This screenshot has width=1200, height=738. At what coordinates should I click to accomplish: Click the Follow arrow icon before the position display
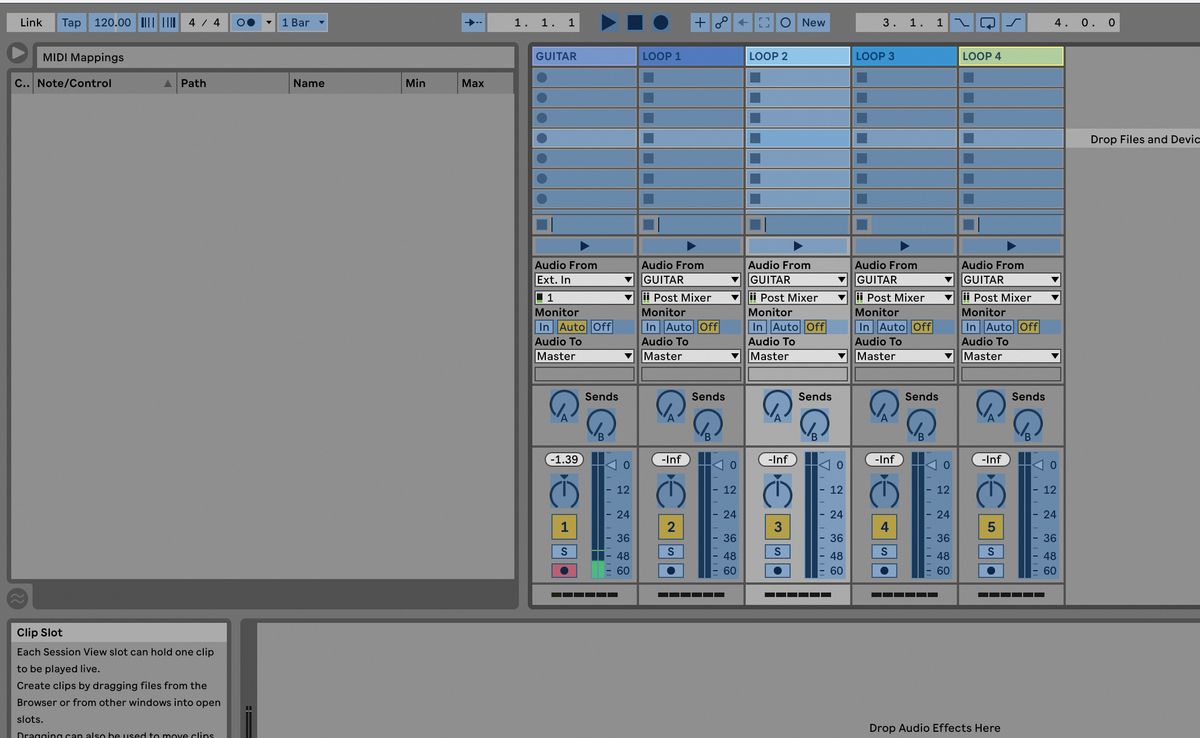(x=473, y=21)
